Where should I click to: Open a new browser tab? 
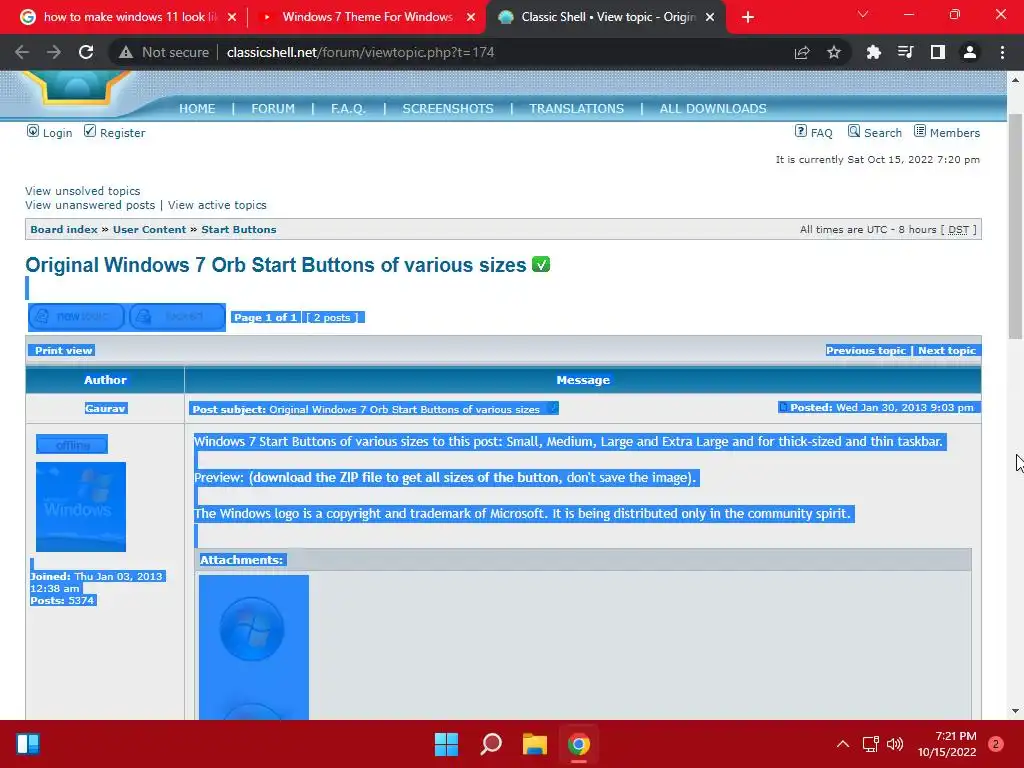[748, 17]
